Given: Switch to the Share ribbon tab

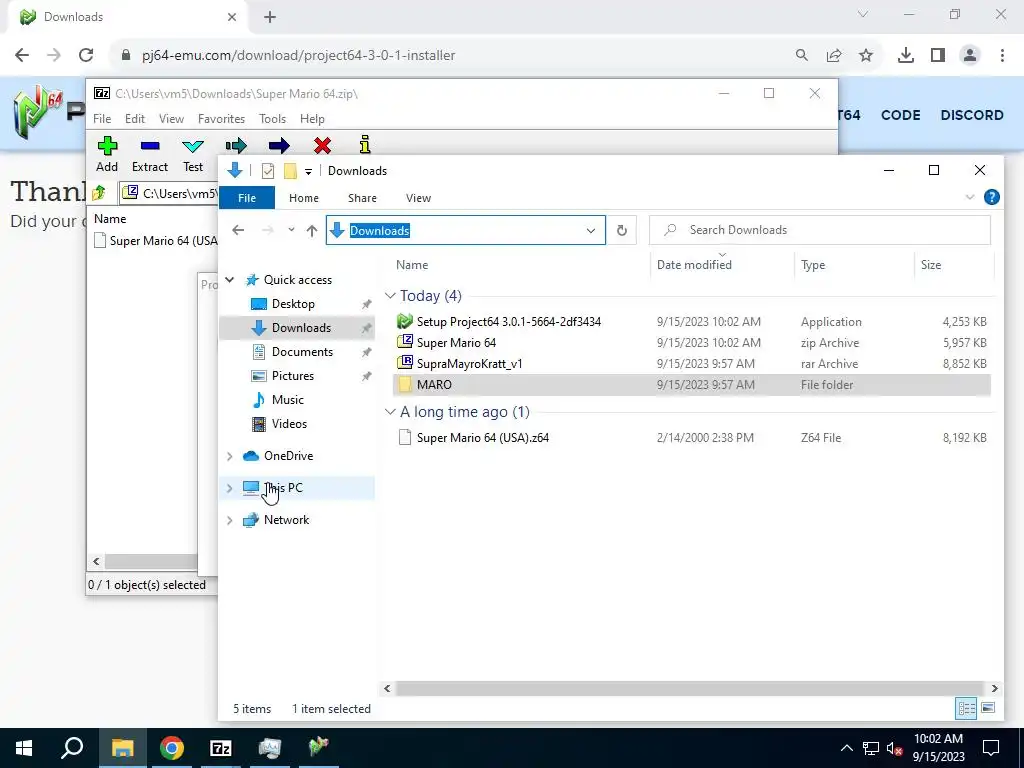Looking at the screenshot, I should pos(362,198).
